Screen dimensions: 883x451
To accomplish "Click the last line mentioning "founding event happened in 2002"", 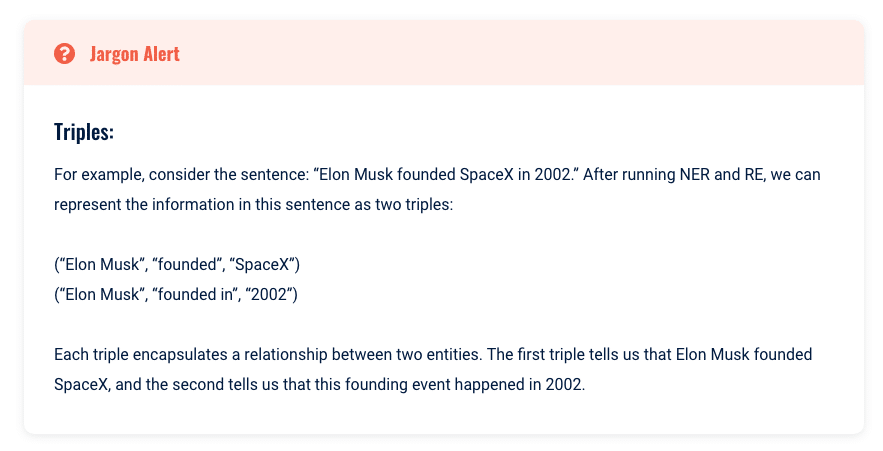I will tap(319, 384).
